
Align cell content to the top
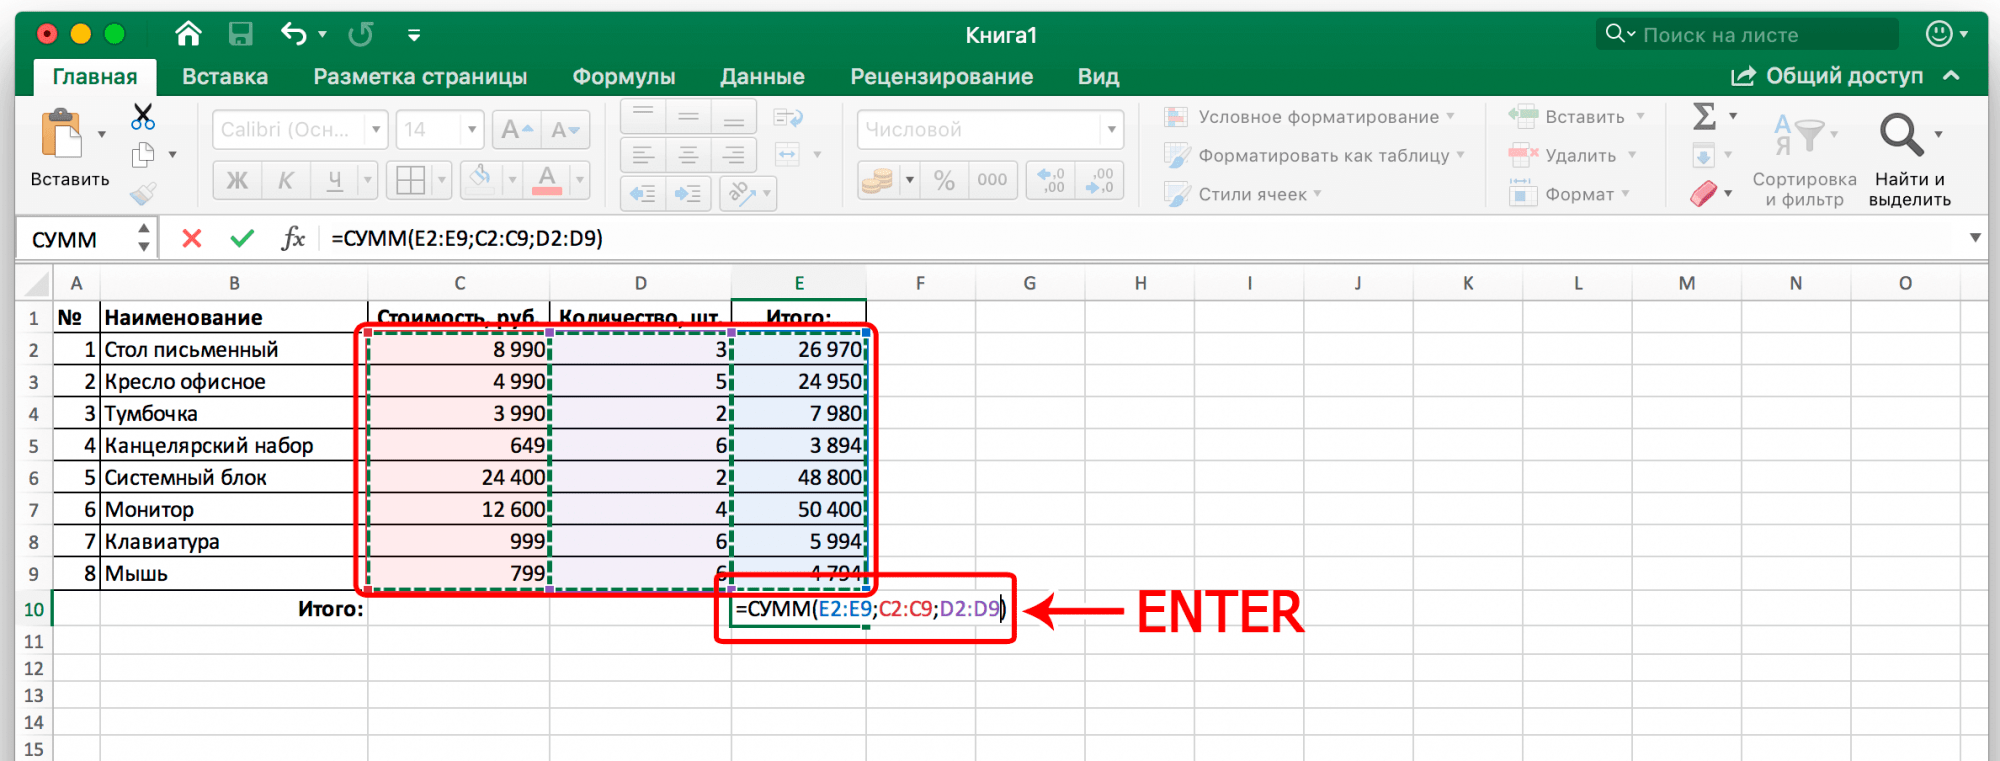(643, 117)
